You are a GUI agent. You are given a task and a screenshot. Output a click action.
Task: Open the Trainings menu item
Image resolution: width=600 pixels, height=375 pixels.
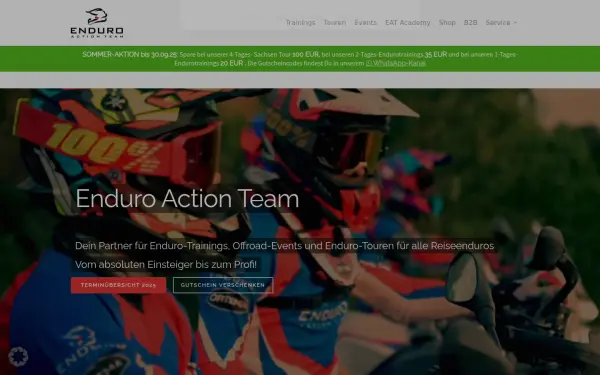tap(300, 23)
